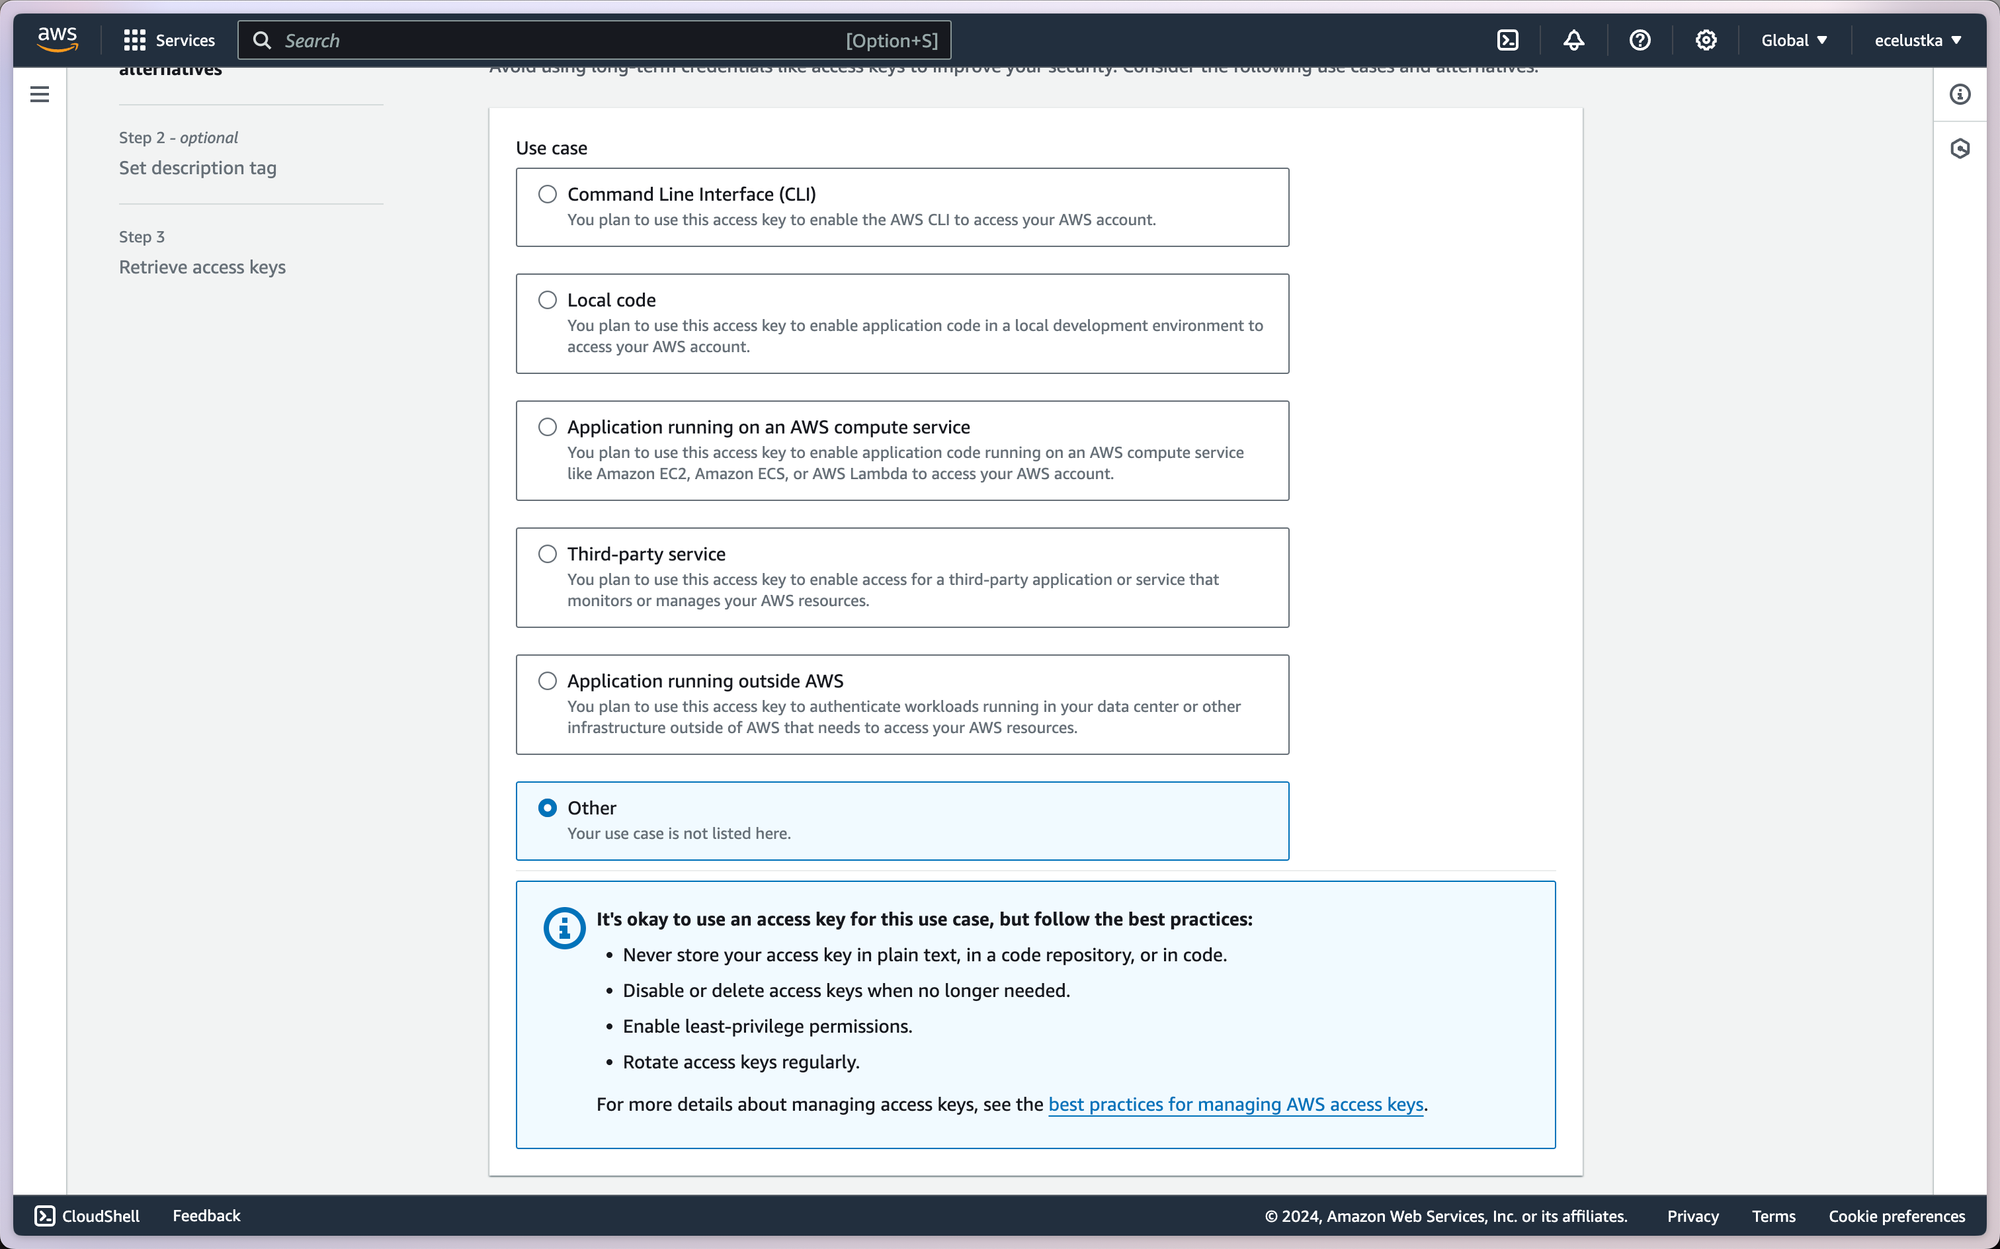Click the AWS logo home icon
Screen dimensions: 2000x1249
pyautogui.click(x=57, y=39)
